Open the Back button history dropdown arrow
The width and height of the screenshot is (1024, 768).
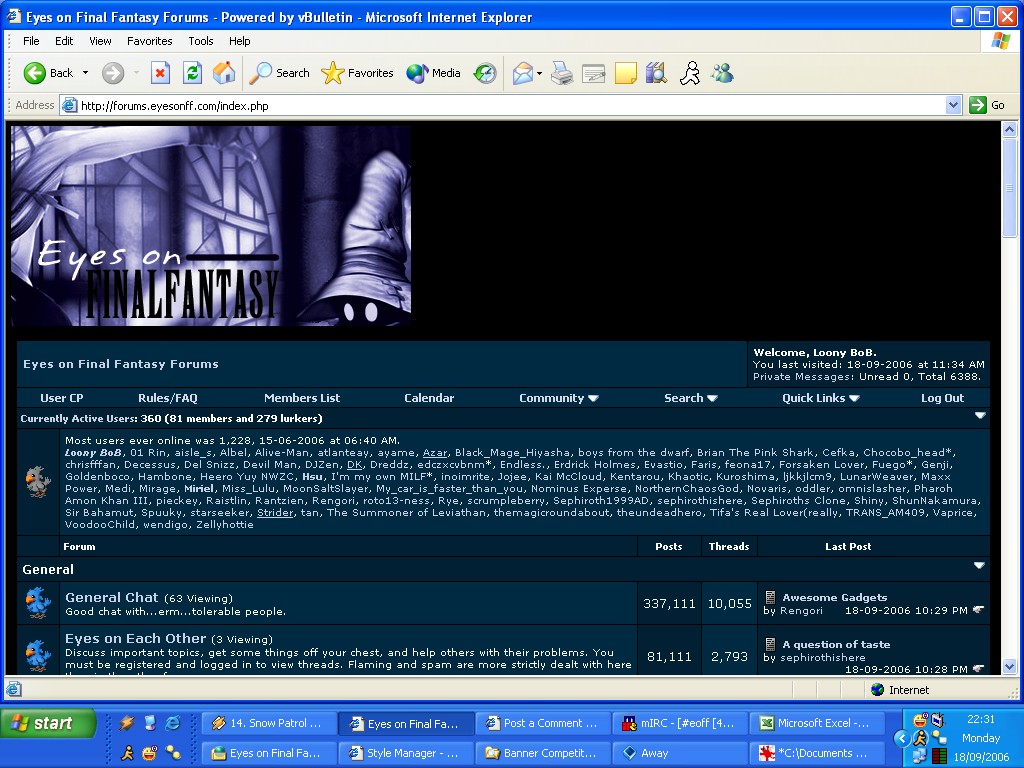[x=86, y=73]
